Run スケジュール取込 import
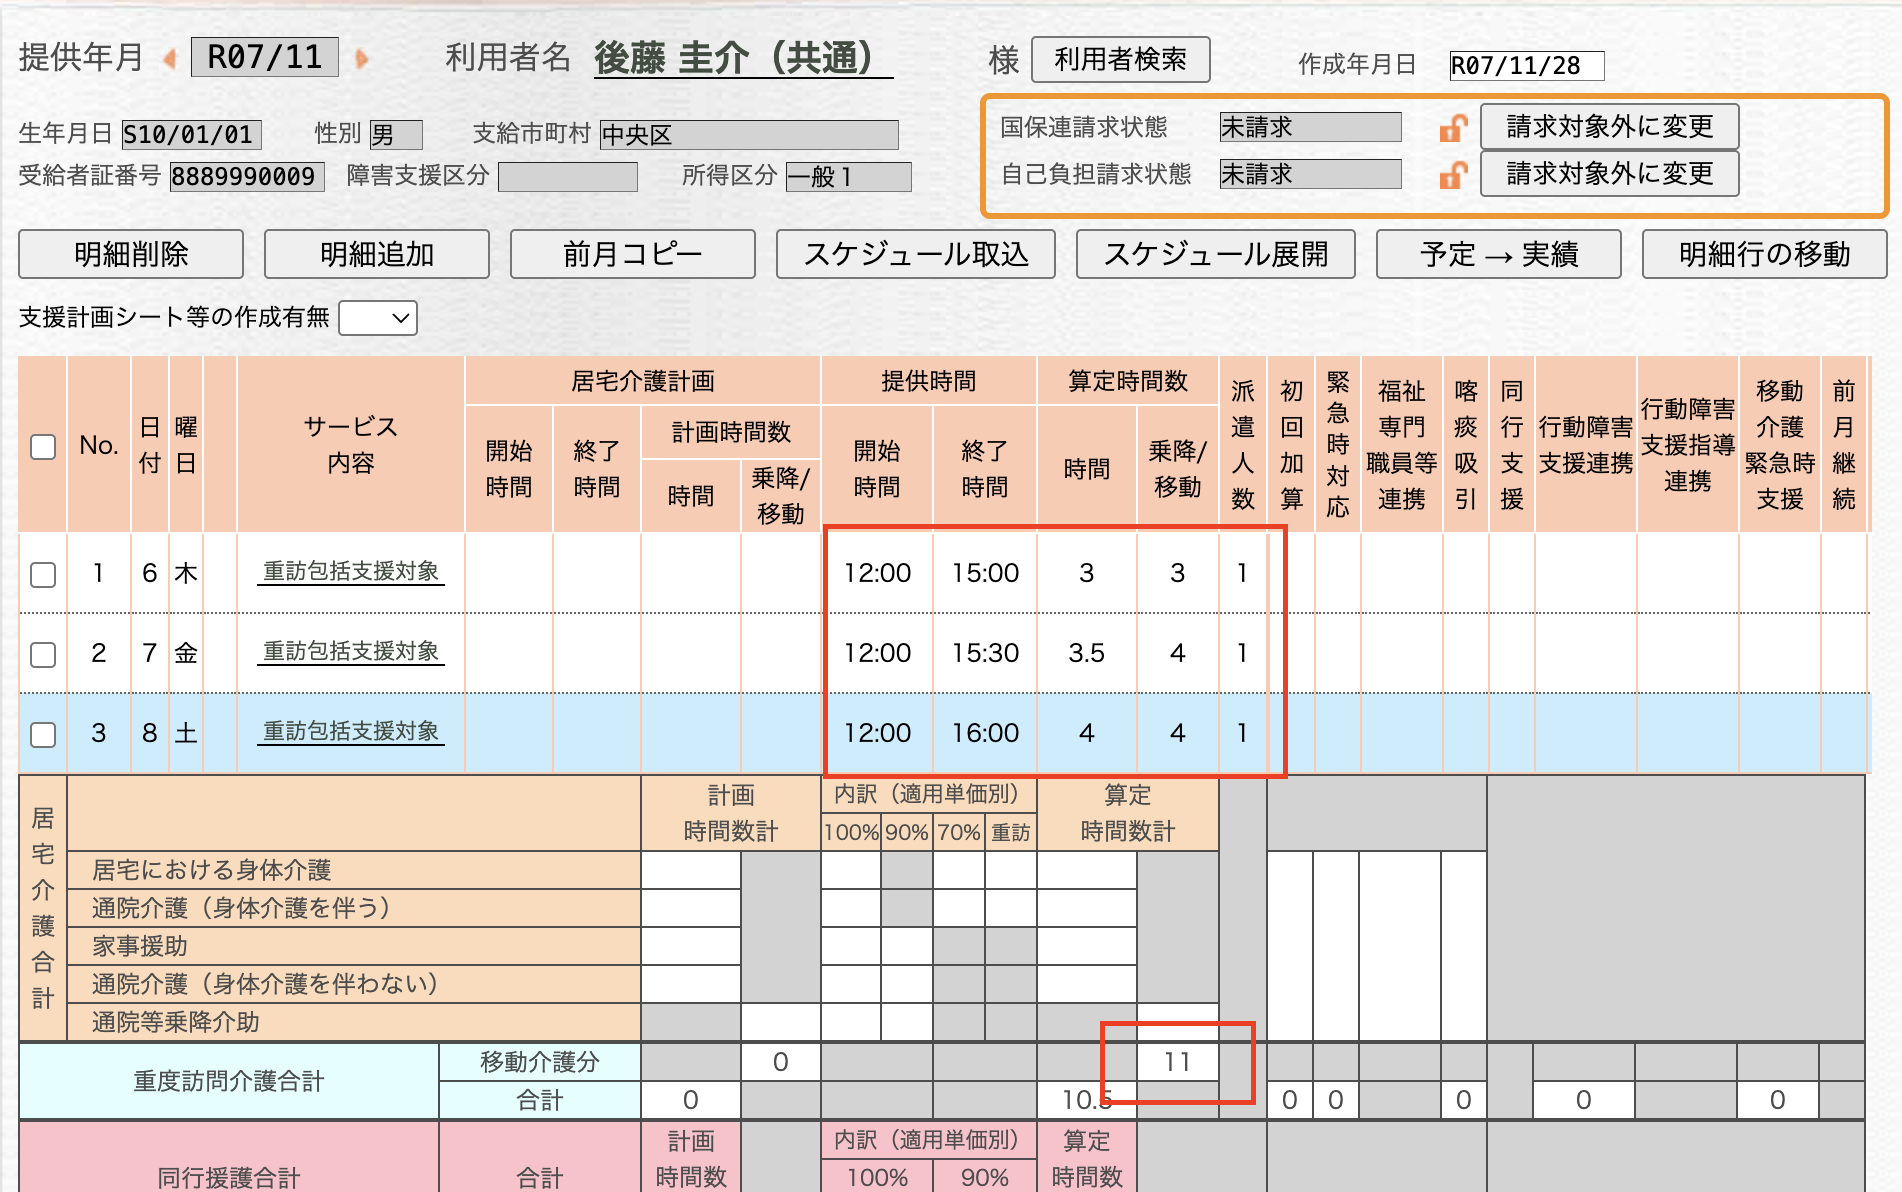 (917, 254)
